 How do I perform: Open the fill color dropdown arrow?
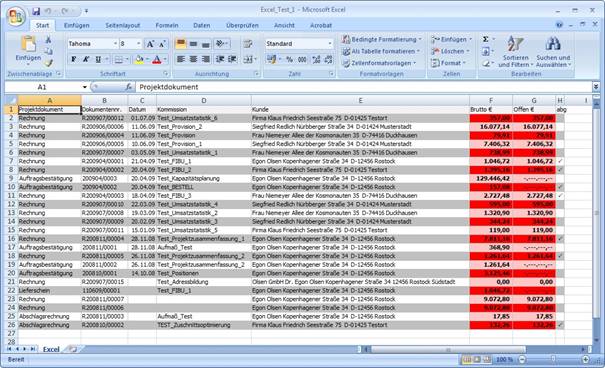pos(147,59)
